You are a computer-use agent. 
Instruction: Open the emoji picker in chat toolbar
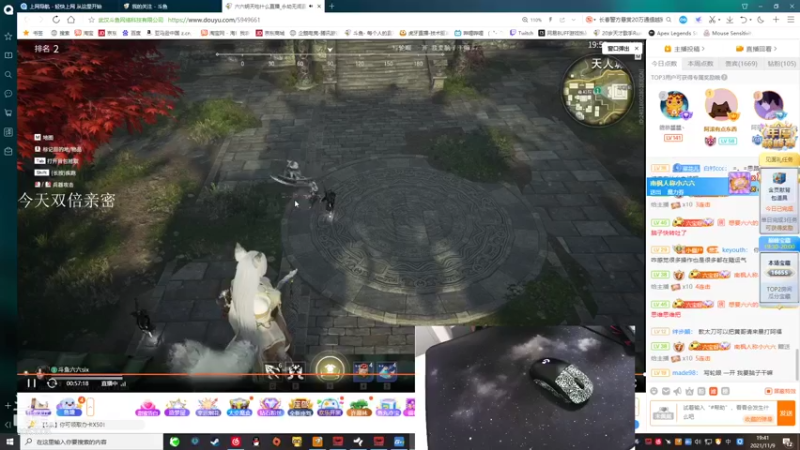pyautogui.click(x=654, y=391)
